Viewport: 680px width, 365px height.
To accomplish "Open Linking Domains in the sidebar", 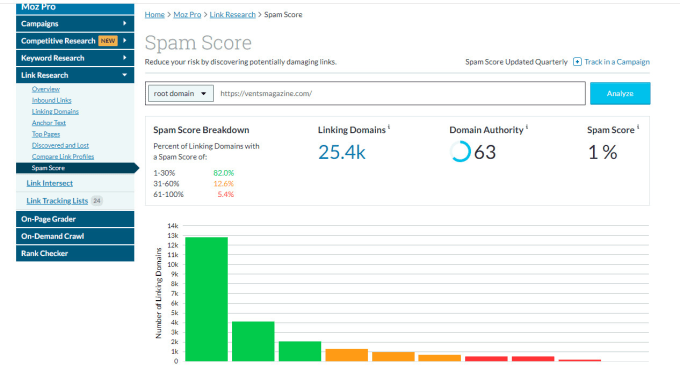I will tap(55, 111).
